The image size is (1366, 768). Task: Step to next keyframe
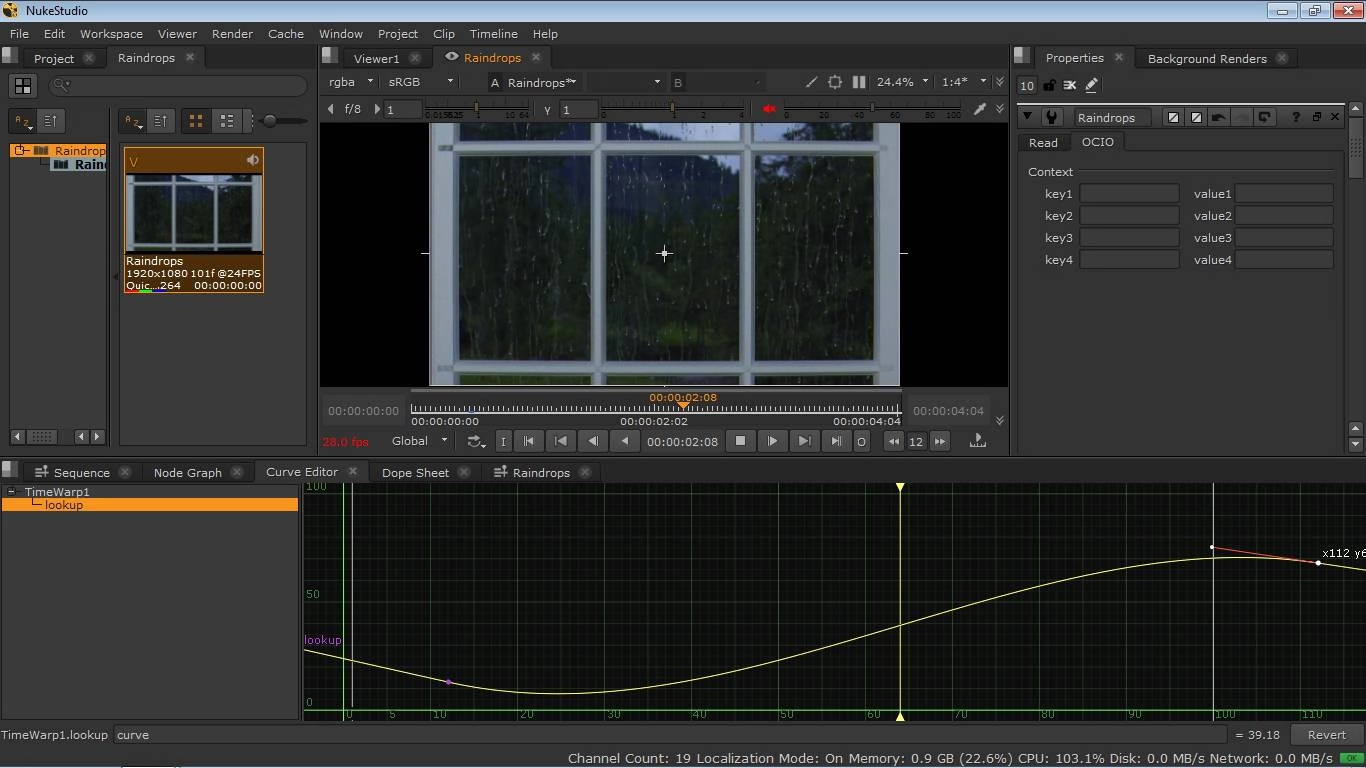(804, 441)
